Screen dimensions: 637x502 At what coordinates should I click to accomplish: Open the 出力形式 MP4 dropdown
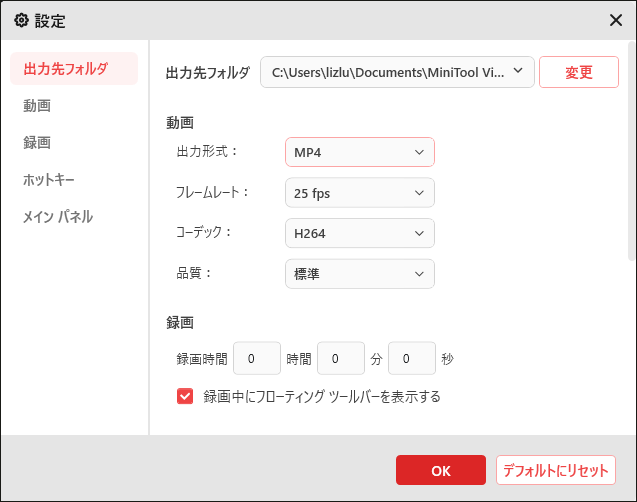coord(360,152)
